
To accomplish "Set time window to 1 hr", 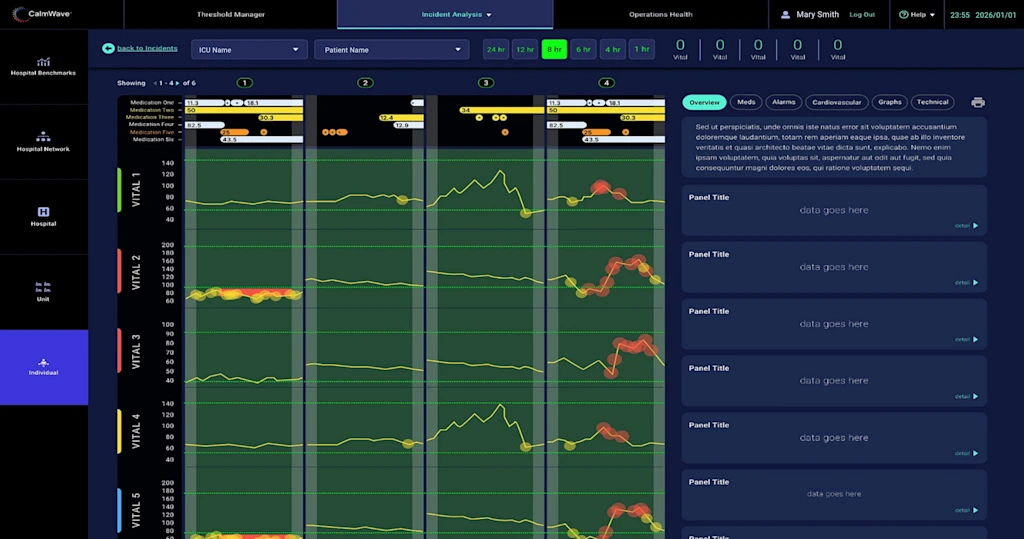I will coord(642,49).
